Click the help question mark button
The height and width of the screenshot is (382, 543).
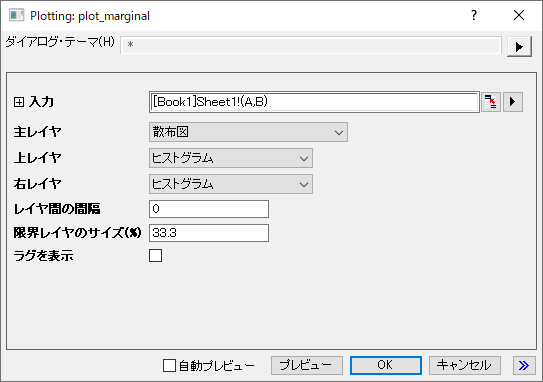coord(474,15)
